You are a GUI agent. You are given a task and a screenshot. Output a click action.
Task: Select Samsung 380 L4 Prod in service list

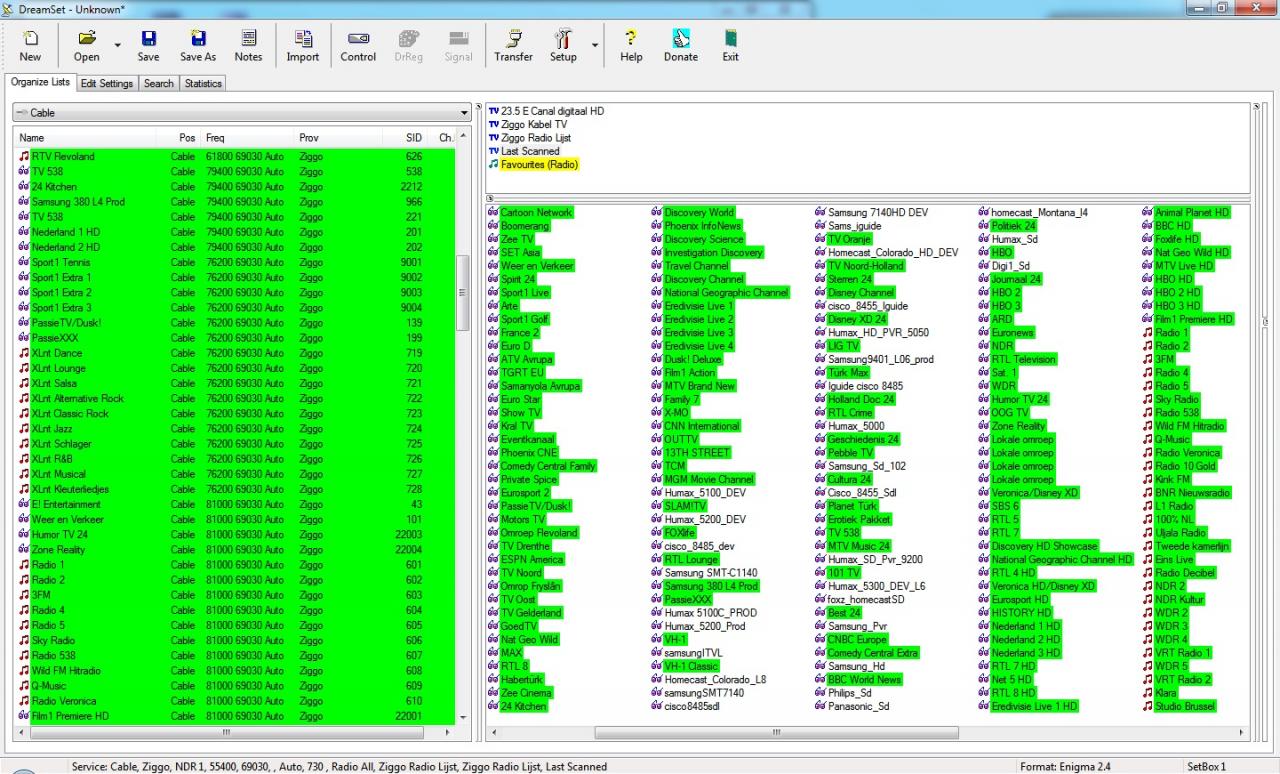[235, 202]
